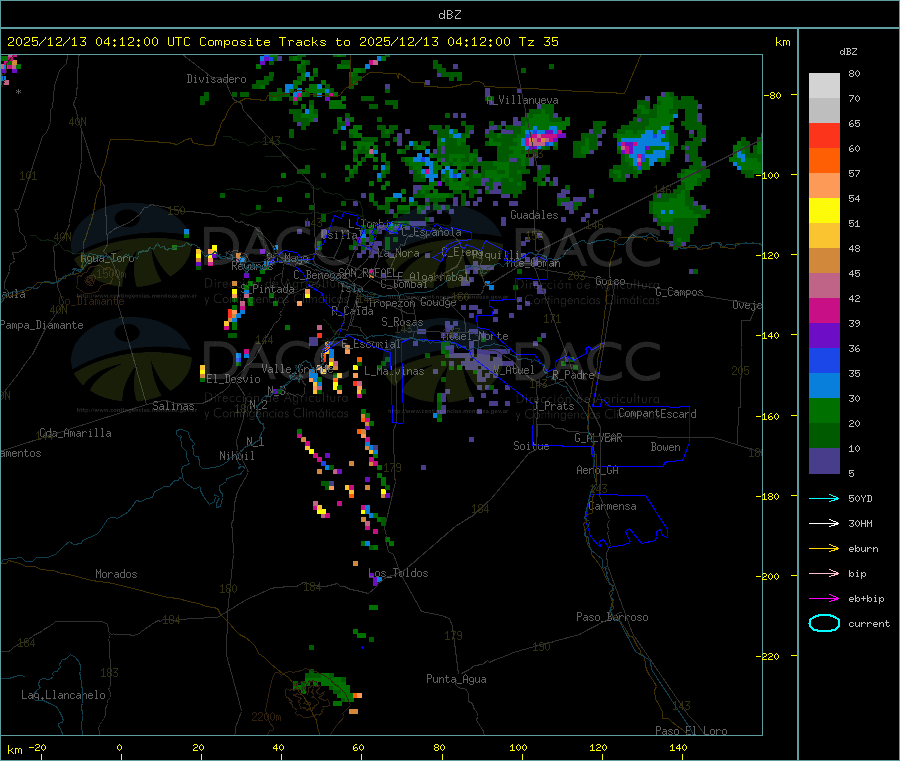The image size is (900, 761).
Task: Click the Agua_Toro place label
Action: 107,258
